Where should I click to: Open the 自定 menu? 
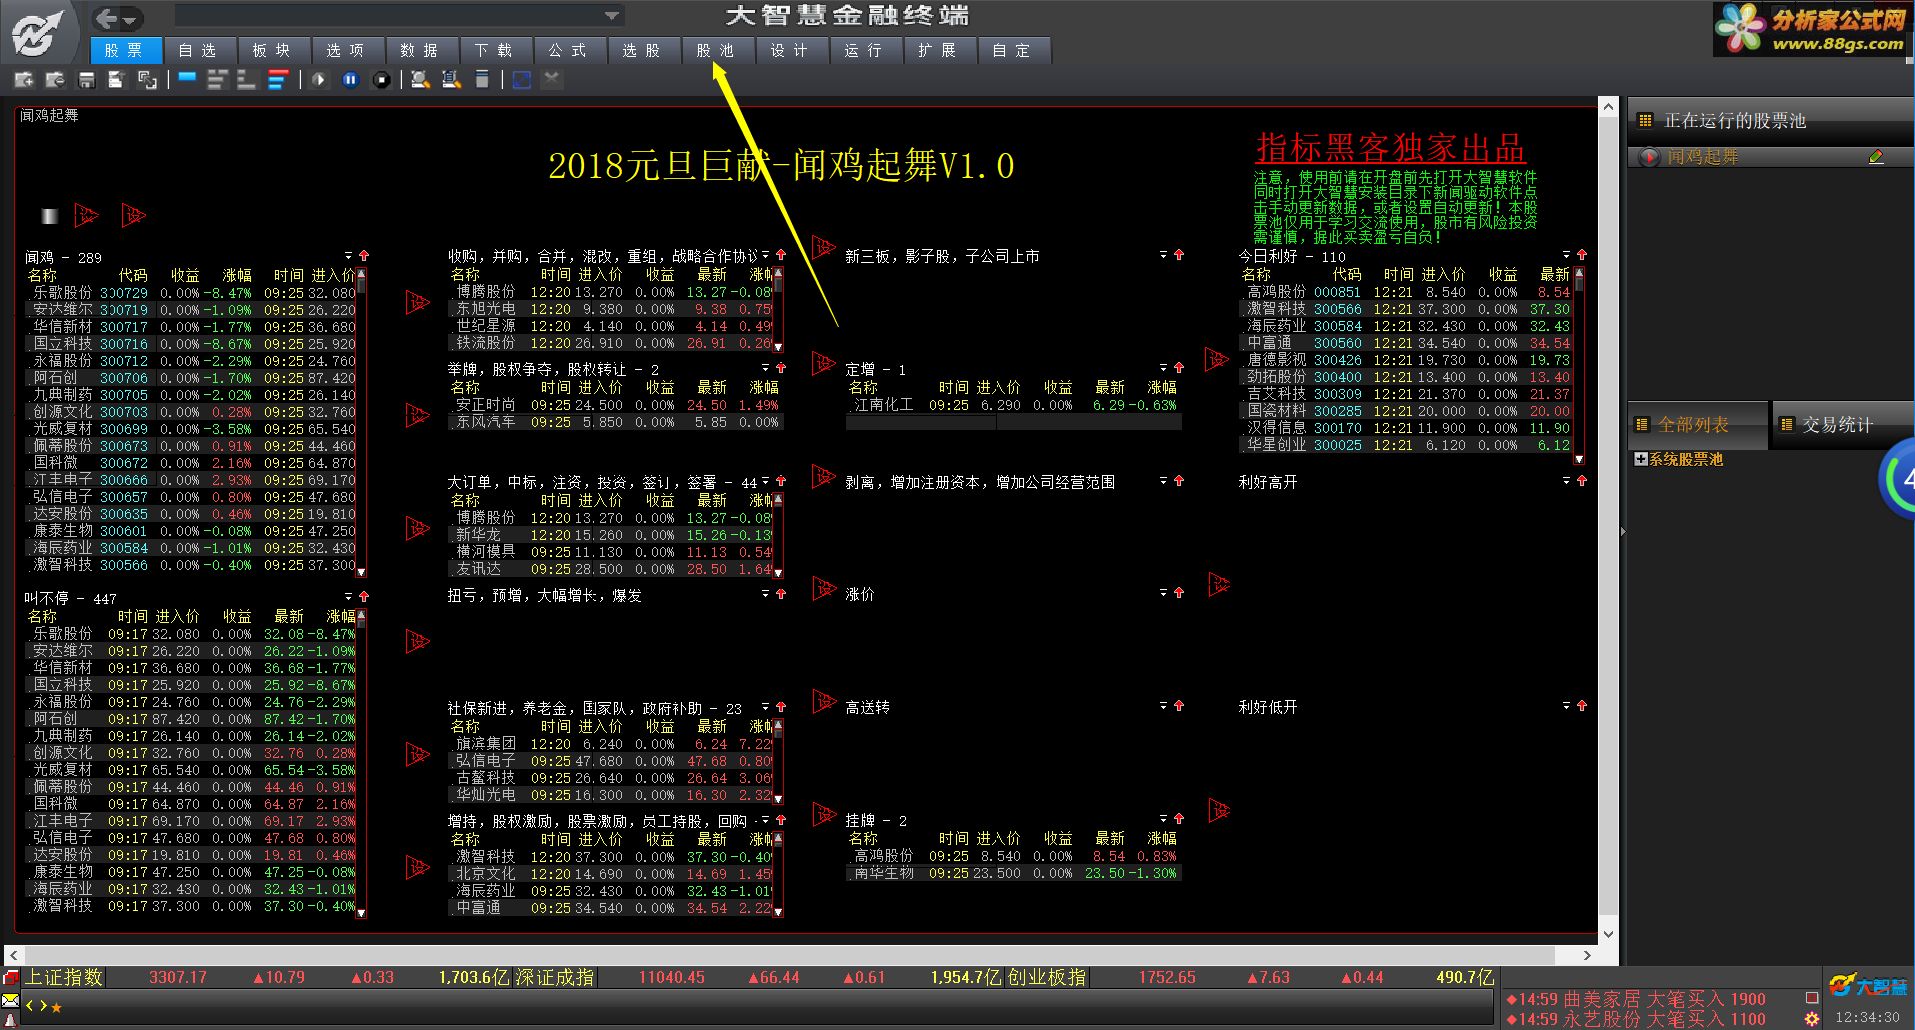click(x=1013, y=50)
